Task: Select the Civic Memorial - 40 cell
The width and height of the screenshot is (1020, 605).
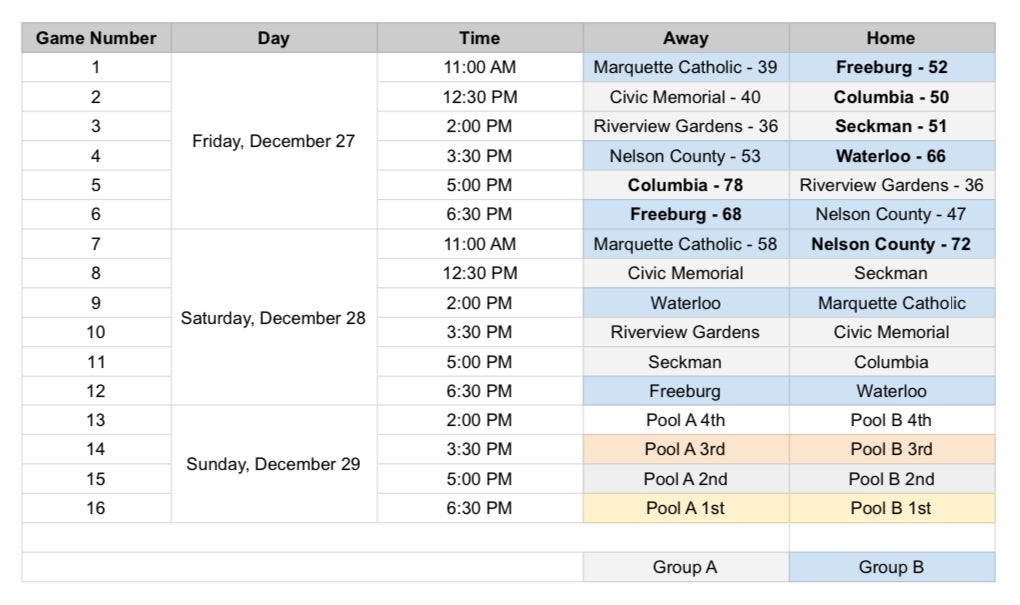Action: (685, 97)
